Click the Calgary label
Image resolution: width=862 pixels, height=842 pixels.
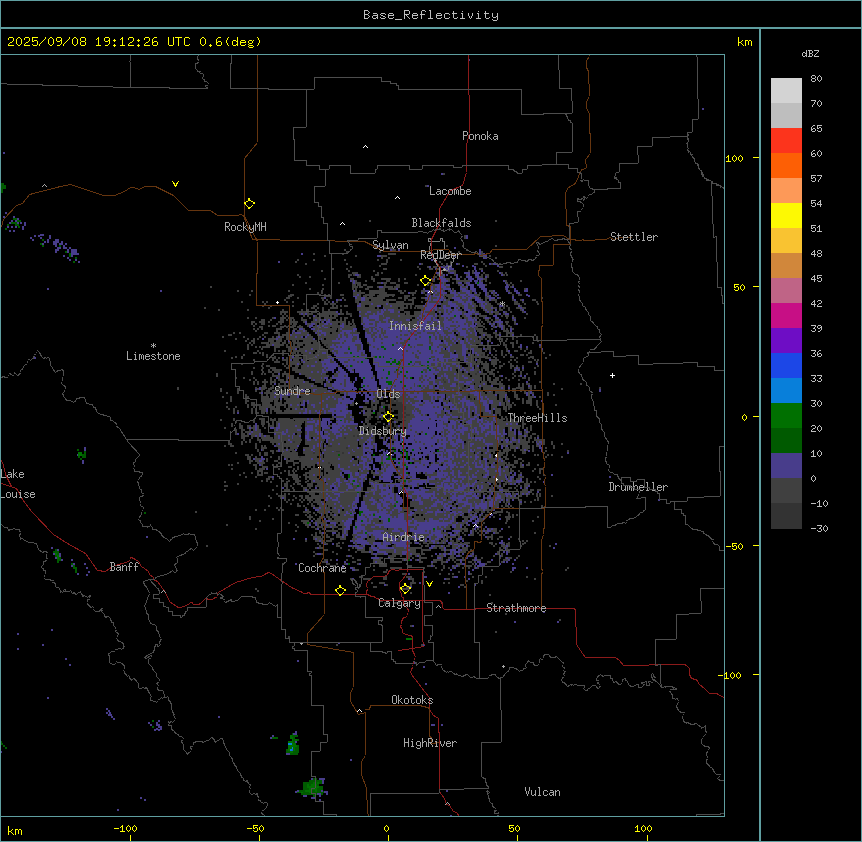(x=399, y=603)
